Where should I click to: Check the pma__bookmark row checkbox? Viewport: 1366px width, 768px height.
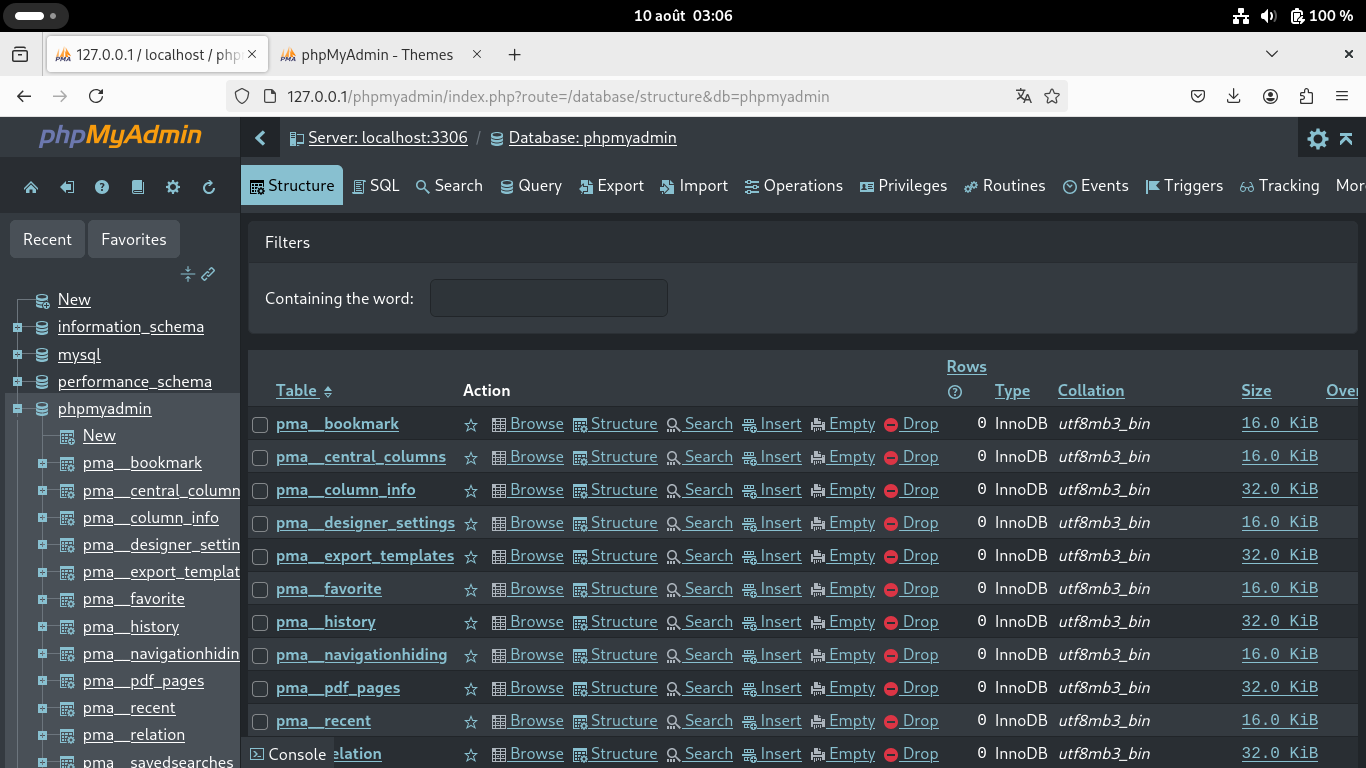[260, 425]
